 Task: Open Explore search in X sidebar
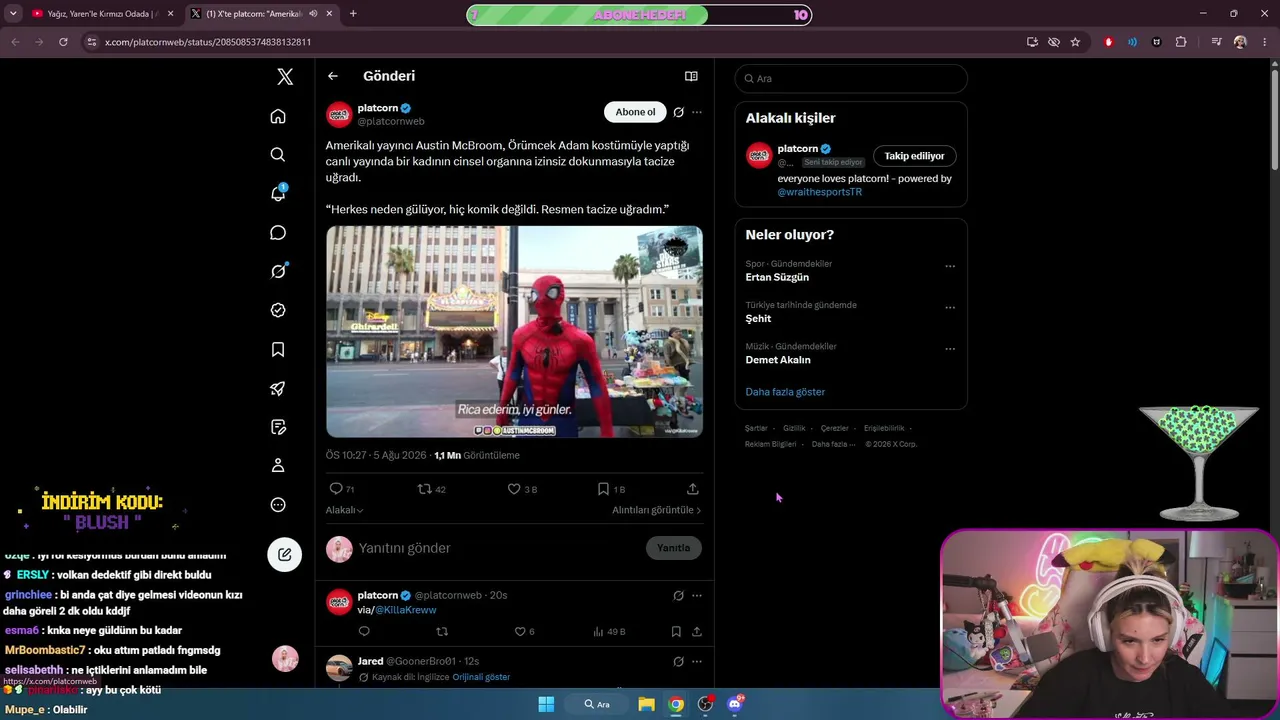click(x=278, y=155)
